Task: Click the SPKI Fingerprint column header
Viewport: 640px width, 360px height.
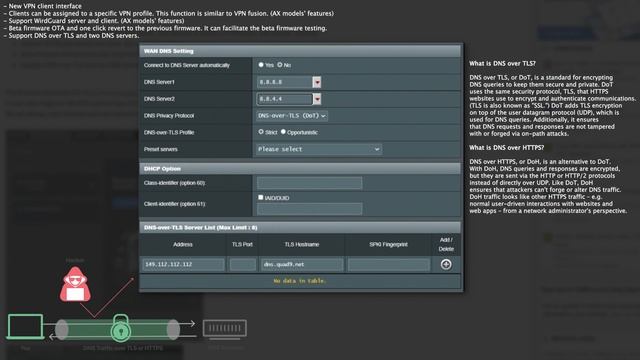Action: pos(388,244)
